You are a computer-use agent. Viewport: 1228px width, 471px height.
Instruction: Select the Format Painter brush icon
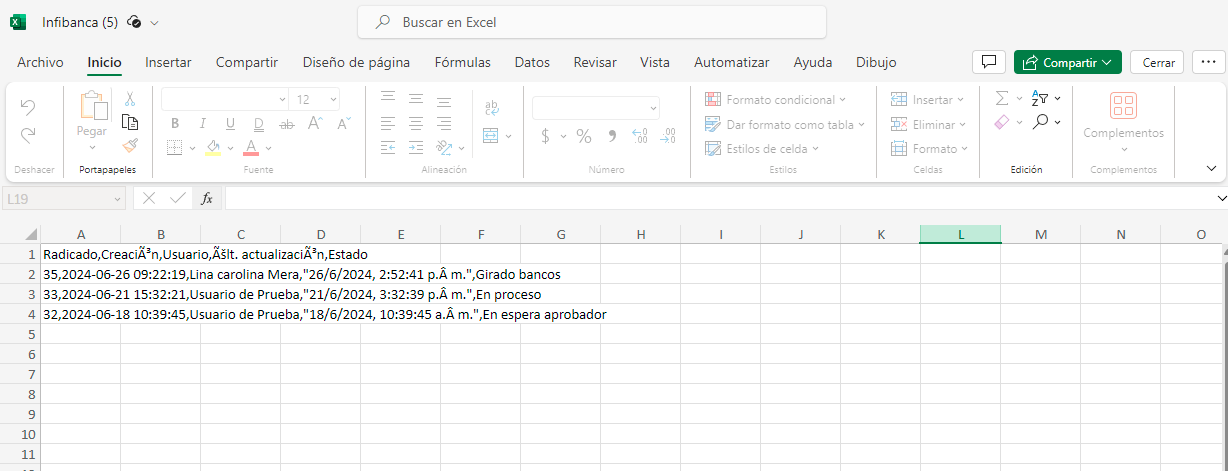129,145
